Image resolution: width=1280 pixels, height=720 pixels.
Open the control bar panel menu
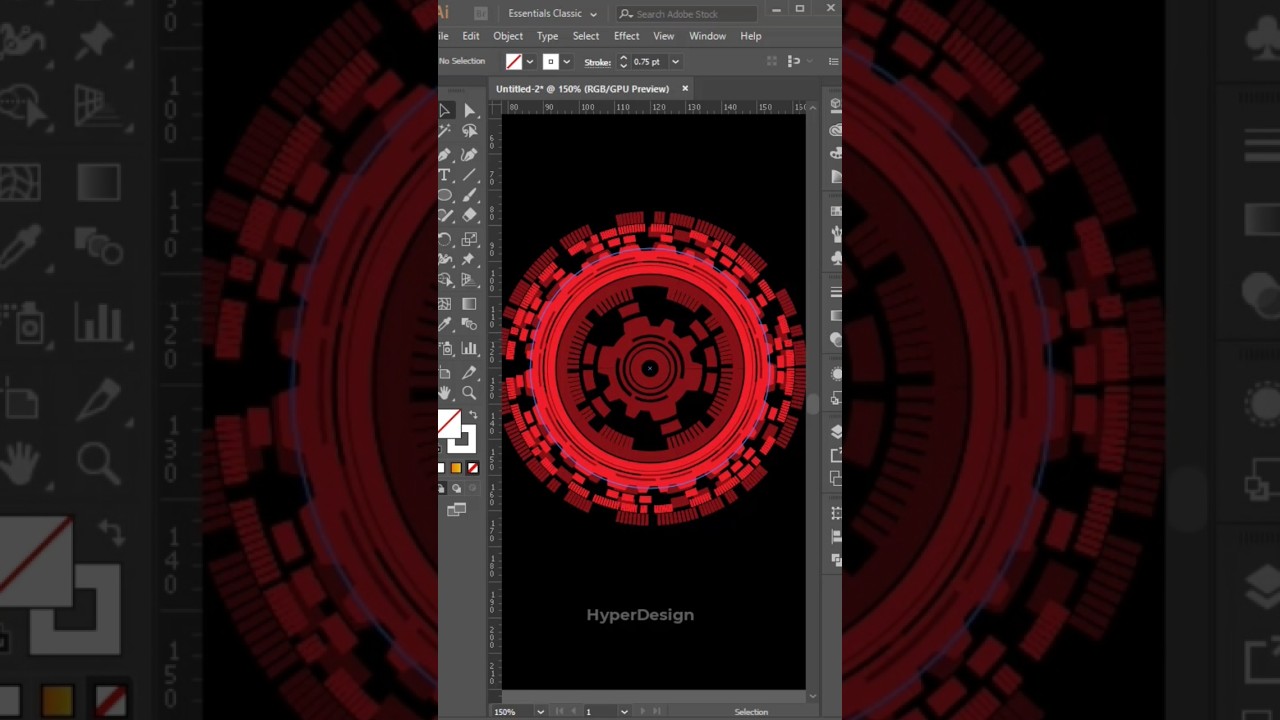[833, 62]
